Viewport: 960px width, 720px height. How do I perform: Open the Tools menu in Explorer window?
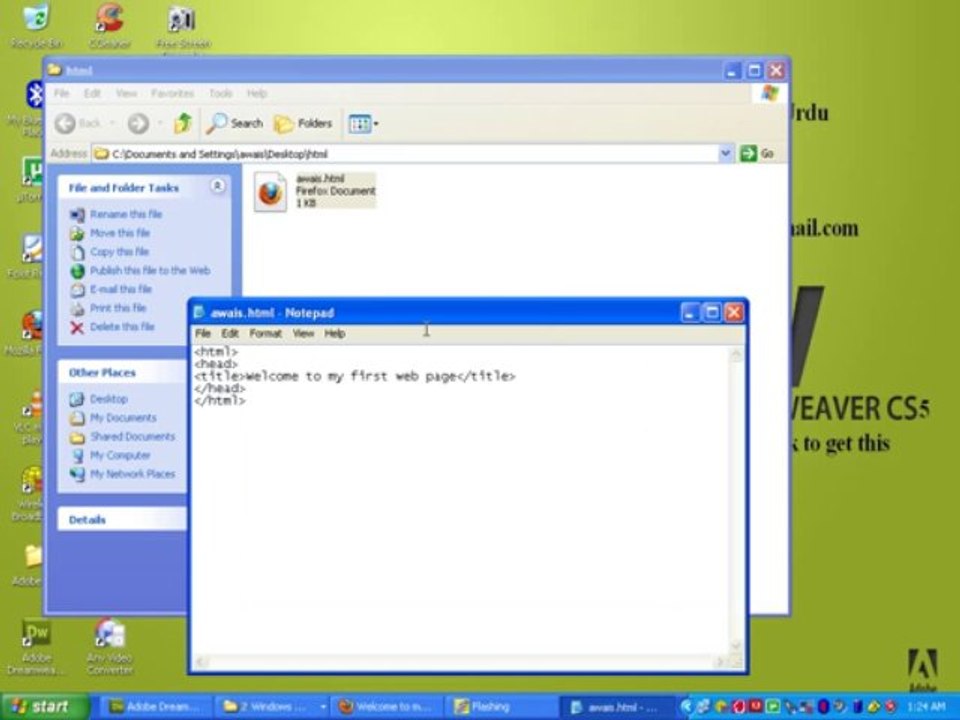tap(220, 93)
